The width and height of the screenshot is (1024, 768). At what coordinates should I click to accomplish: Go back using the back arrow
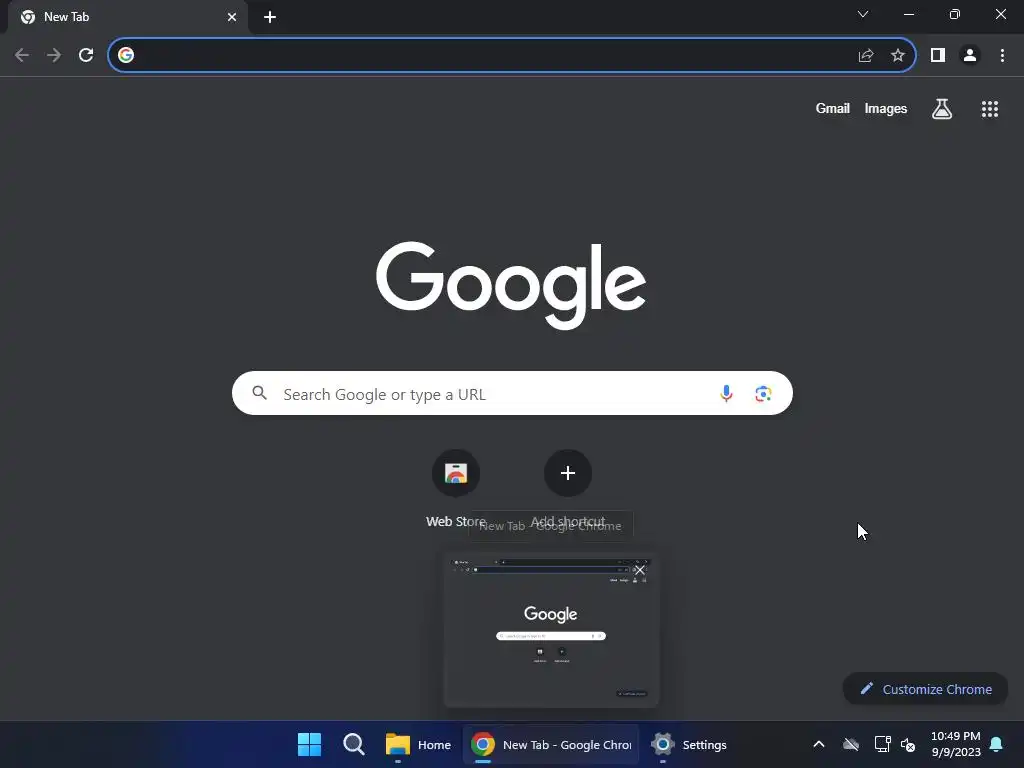pyautogui.click(x=22, y=55)
